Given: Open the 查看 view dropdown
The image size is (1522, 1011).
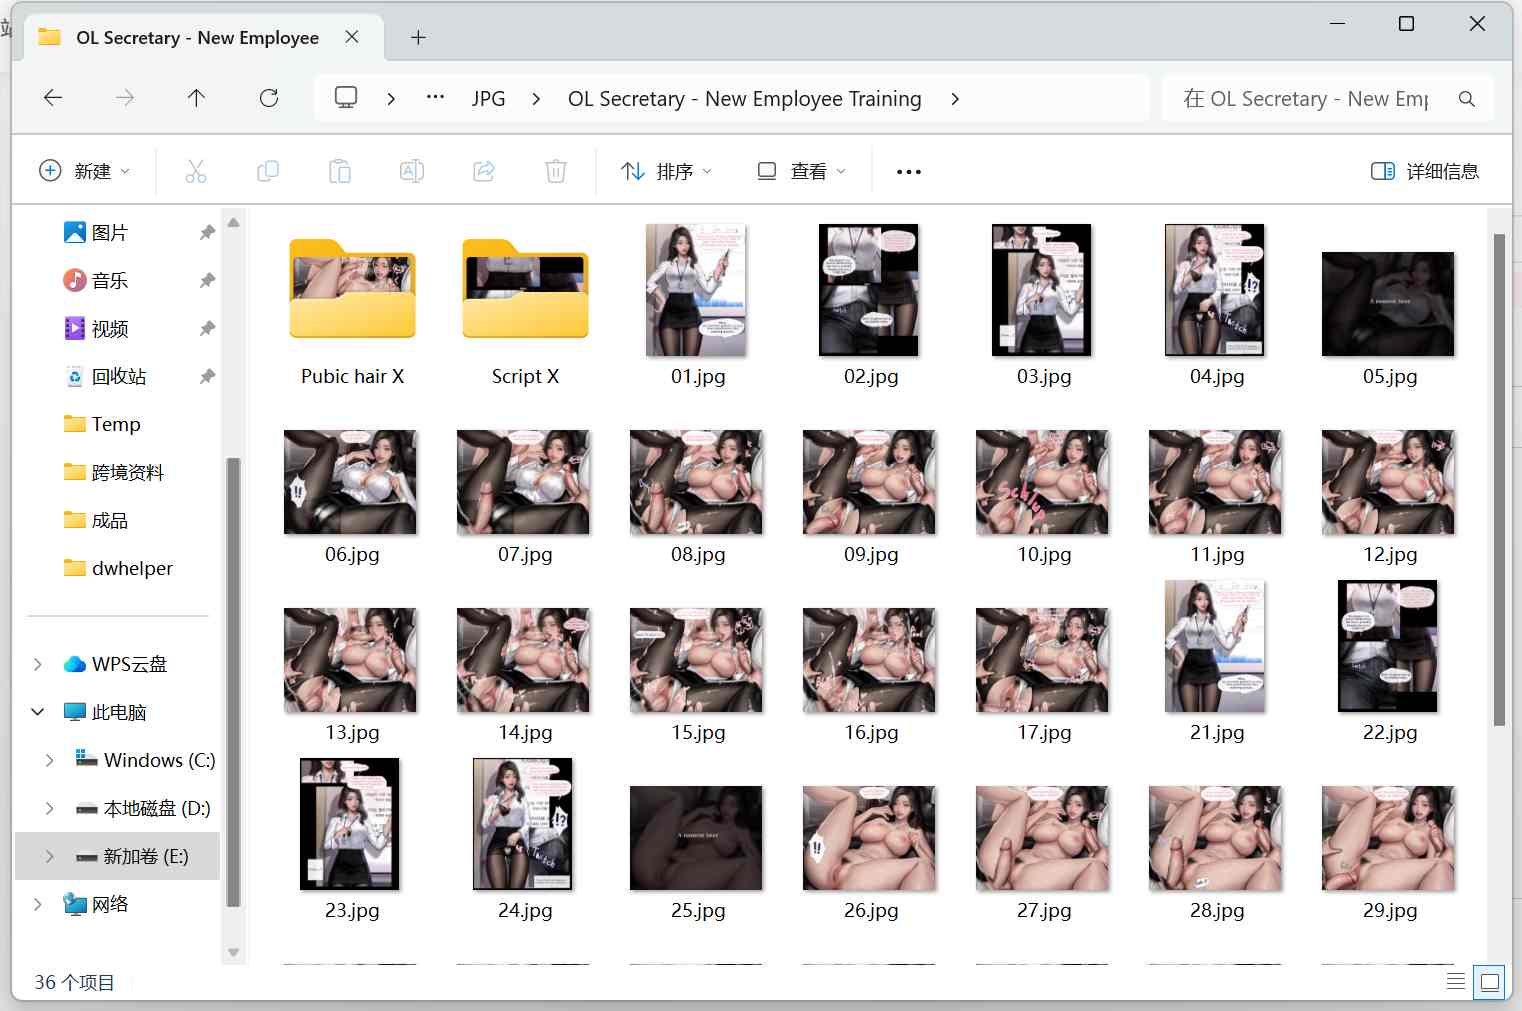Looking at the screenshot, I should pos(801,171).
